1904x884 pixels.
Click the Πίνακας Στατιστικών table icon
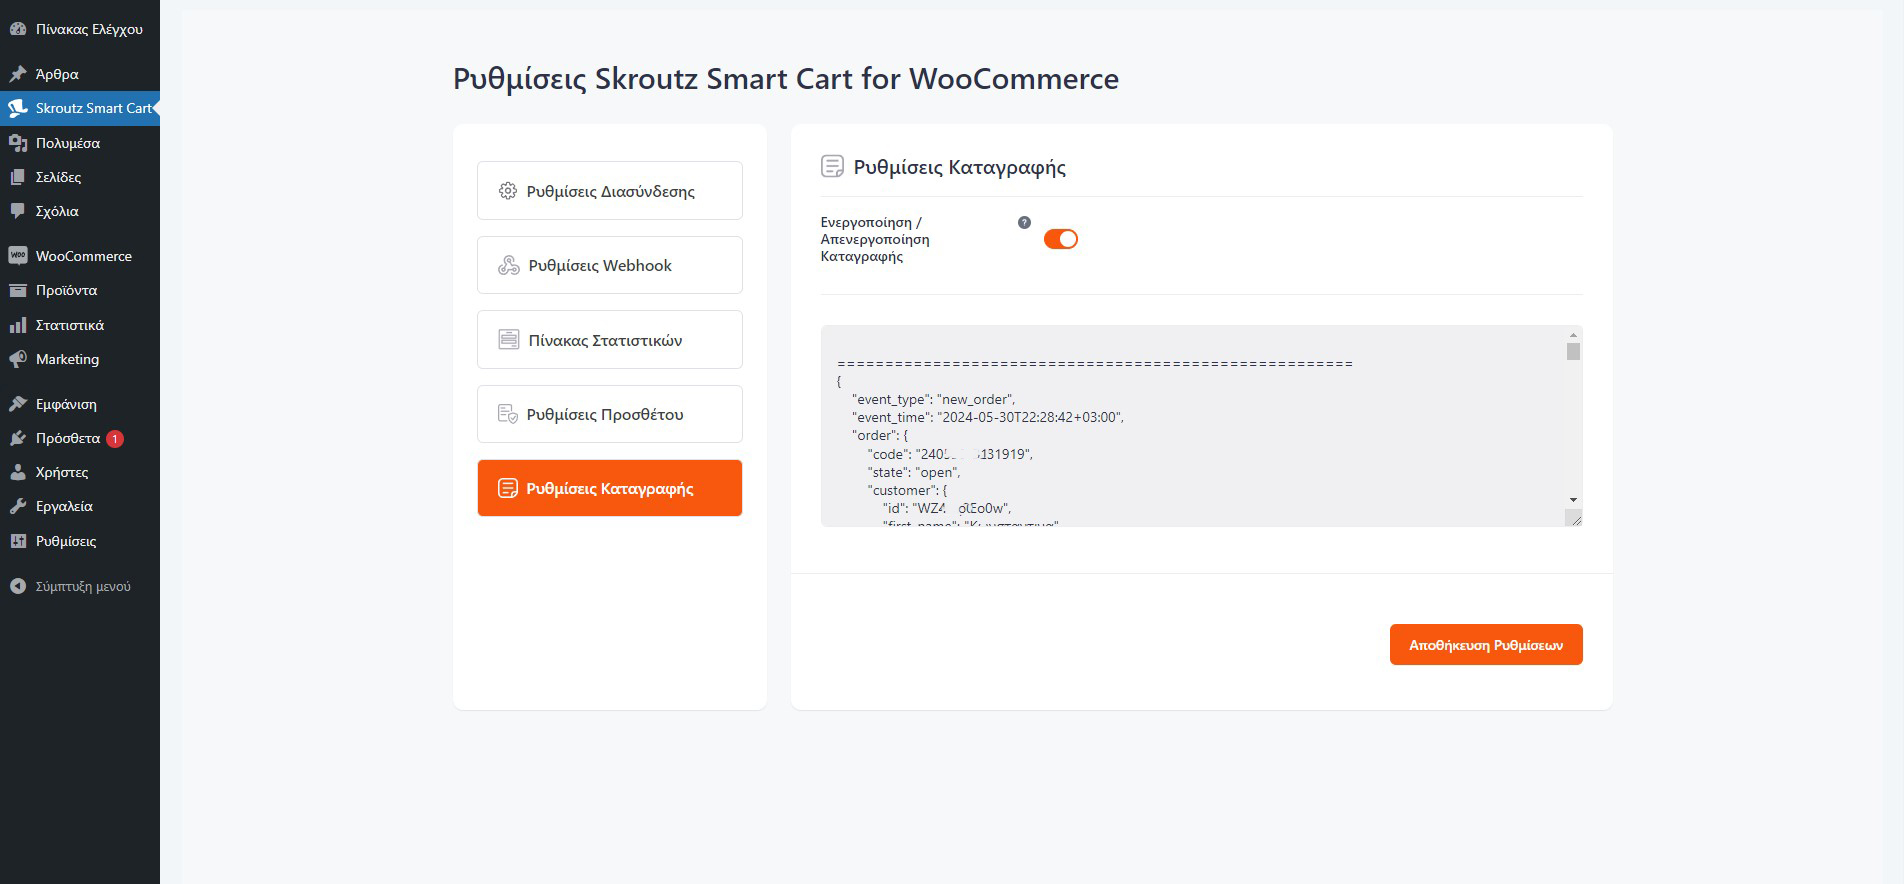pyautogui.click(x=508, y=340)
